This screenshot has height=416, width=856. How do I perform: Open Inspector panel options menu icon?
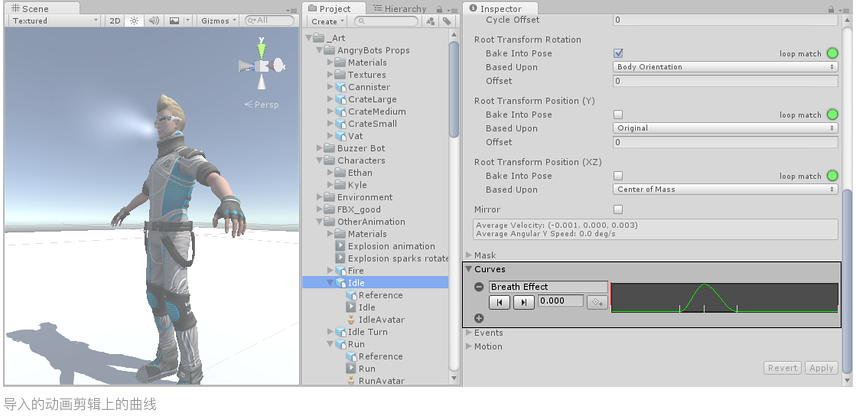click(845, 10)
